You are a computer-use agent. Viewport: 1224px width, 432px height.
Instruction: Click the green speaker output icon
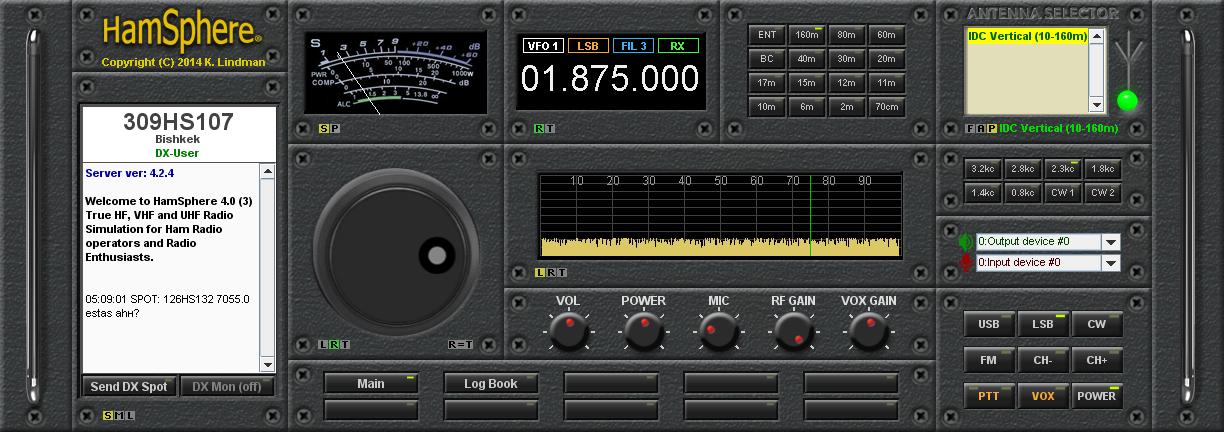tap(965, 242)
